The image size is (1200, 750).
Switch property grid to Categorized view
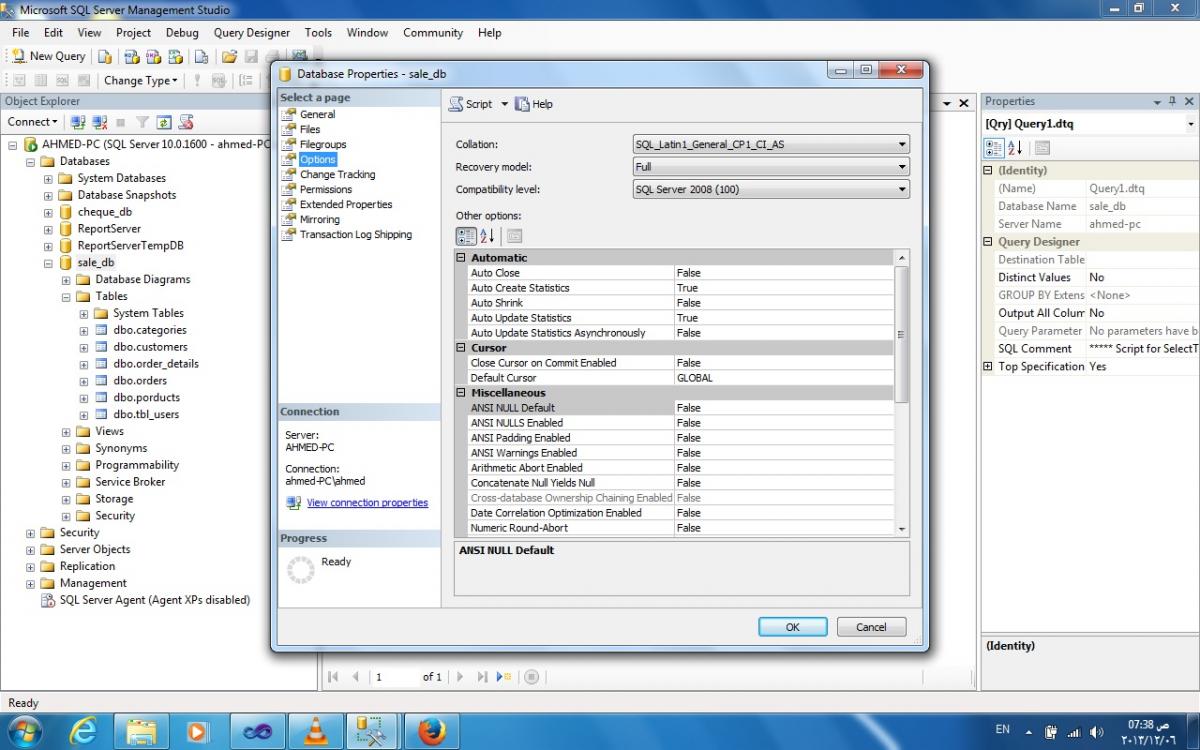coord(466,237)
